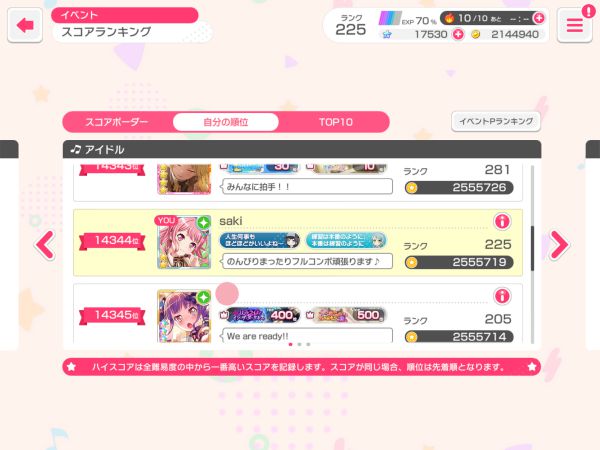Tap the gold coin icon next to 2144940
The width and height of the screenshot is (600, 450).
tap(476, 34)
